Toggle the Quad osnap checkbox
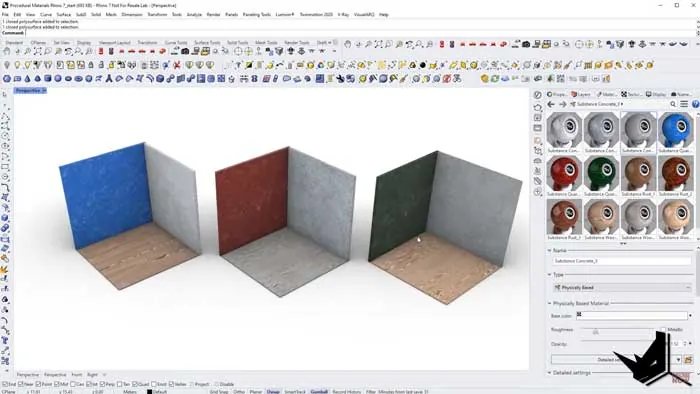This screenshot has height=394, width=700. (x=135, y=384)
